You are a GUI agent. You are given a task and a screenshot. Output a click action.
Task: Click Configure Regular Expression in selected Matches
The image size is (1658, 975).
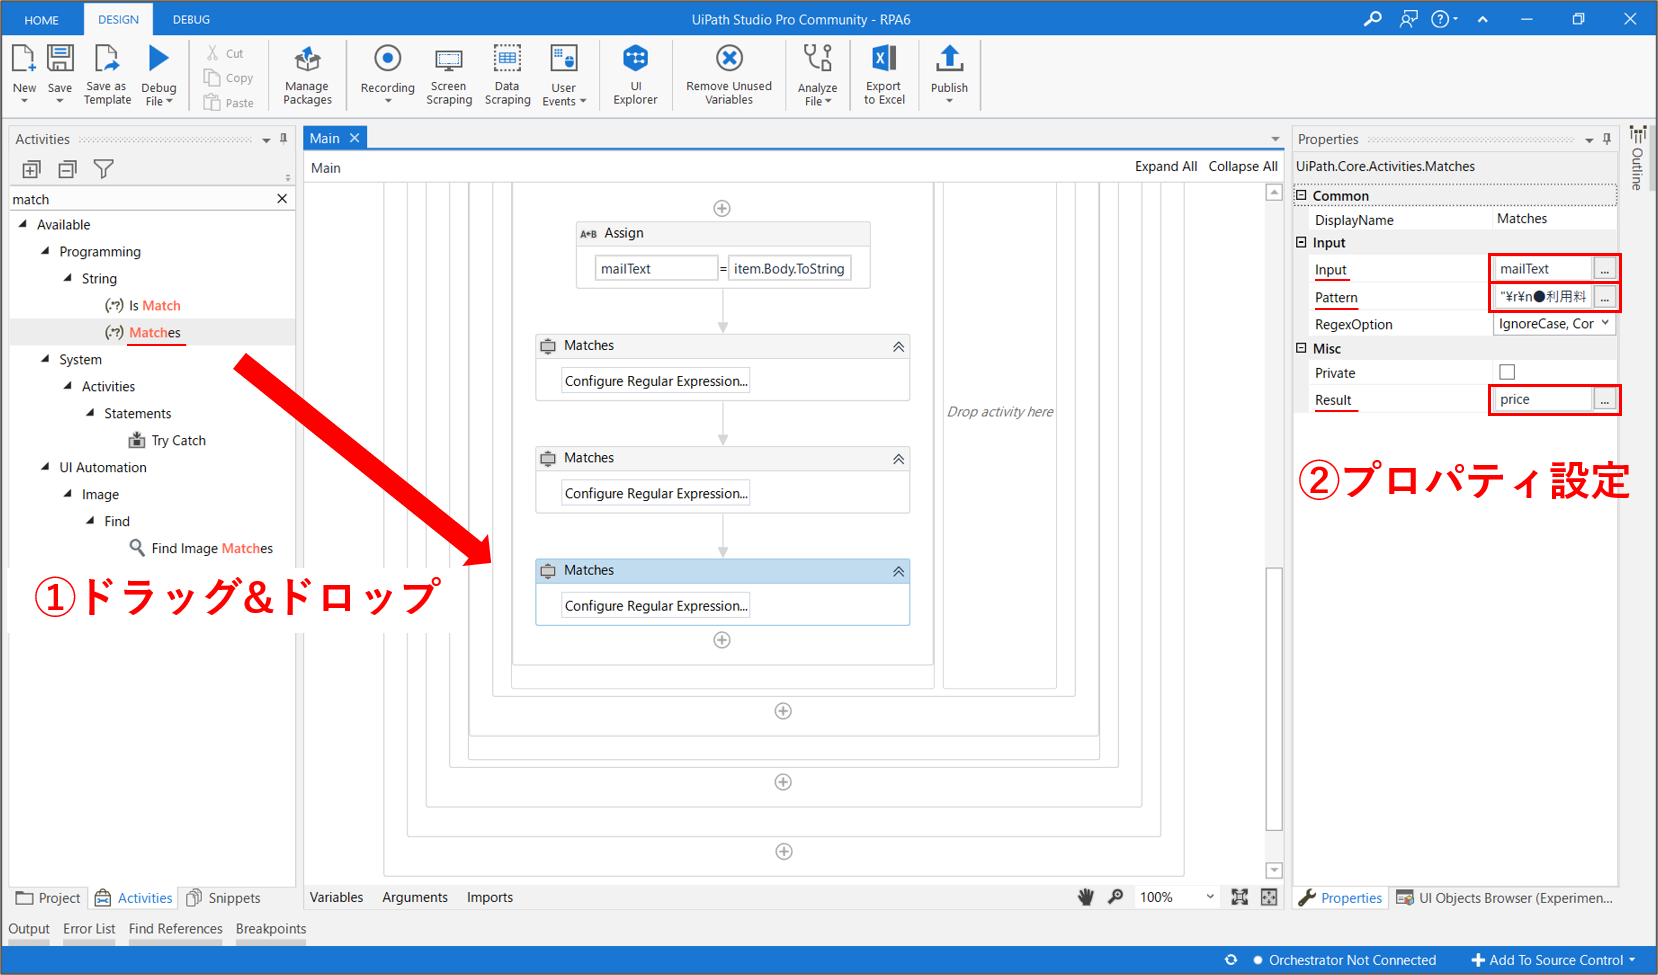click(x=656, y=606)
